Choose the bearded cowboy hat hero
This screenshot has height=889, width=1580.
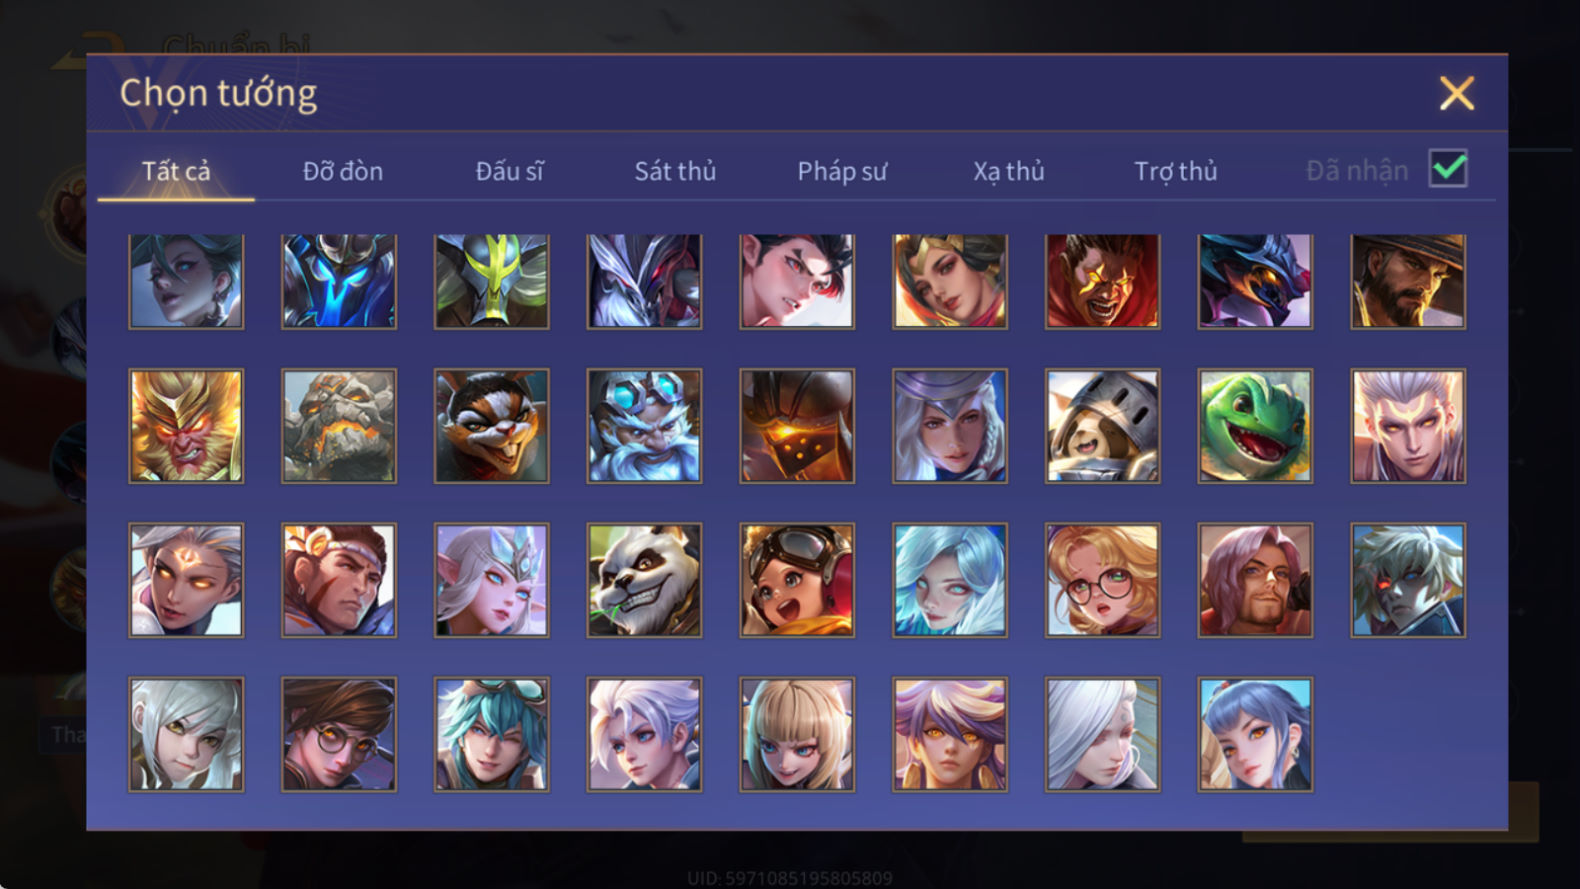1408,282
